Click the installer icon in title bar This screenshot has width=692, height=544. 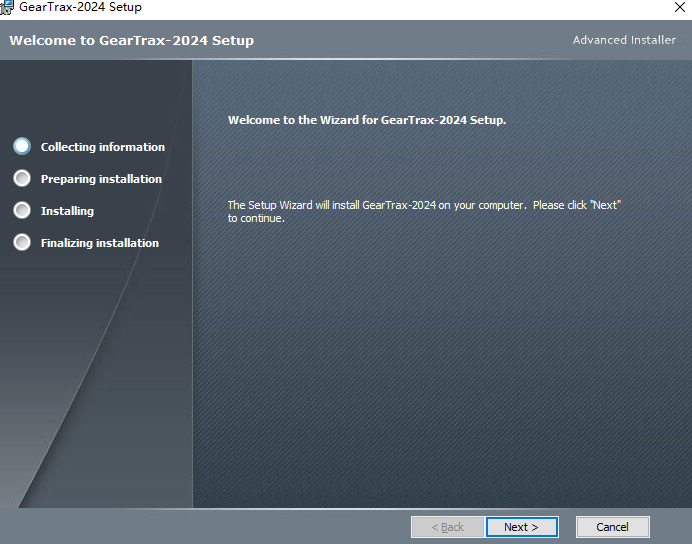coord(7,8)
